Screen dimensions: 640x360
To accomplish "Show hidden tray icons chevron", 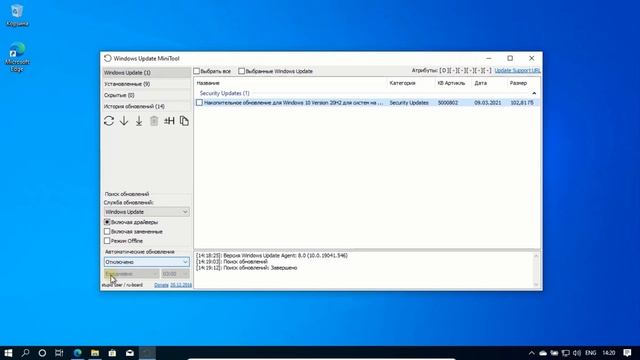I will (531, 353).
